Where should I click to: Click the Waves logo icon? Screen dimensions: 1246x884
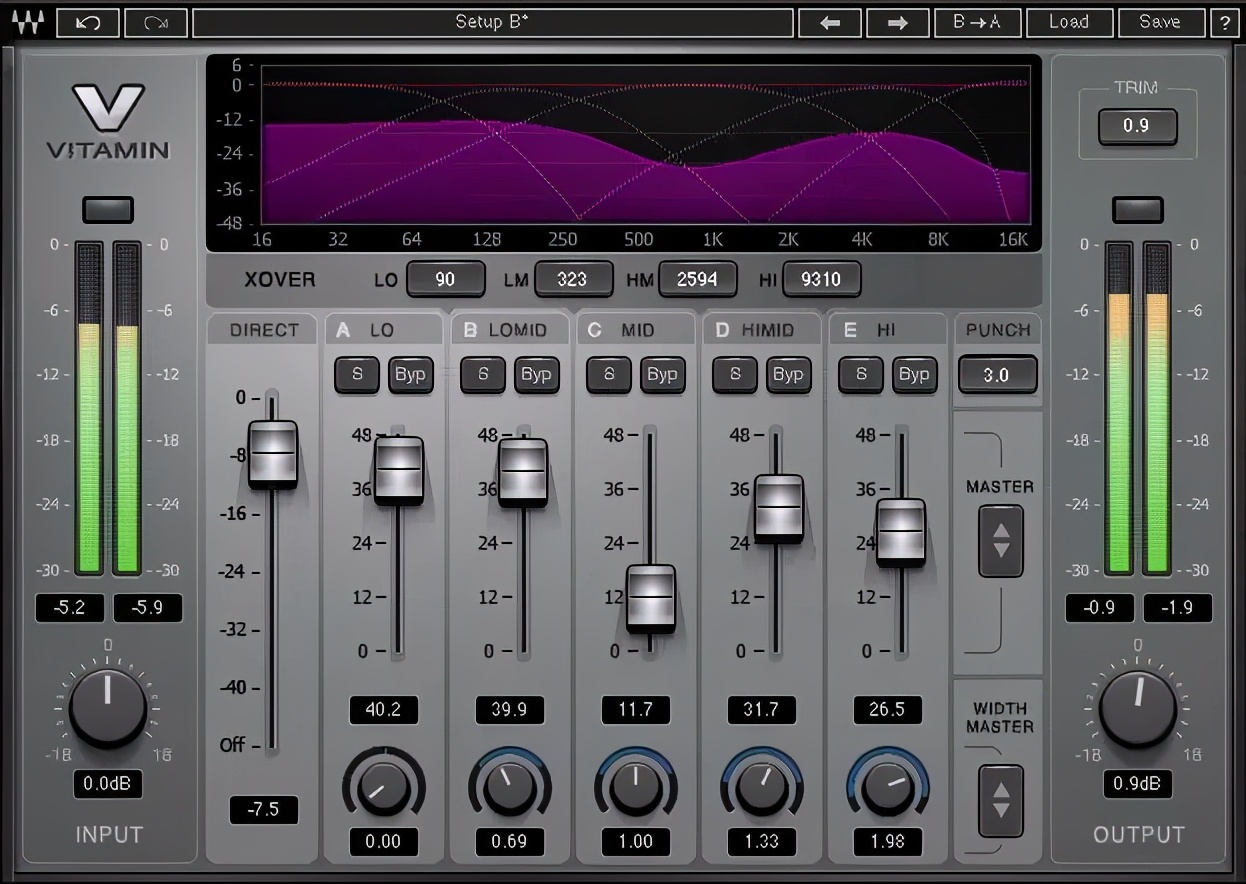click(x=28, y=22)
